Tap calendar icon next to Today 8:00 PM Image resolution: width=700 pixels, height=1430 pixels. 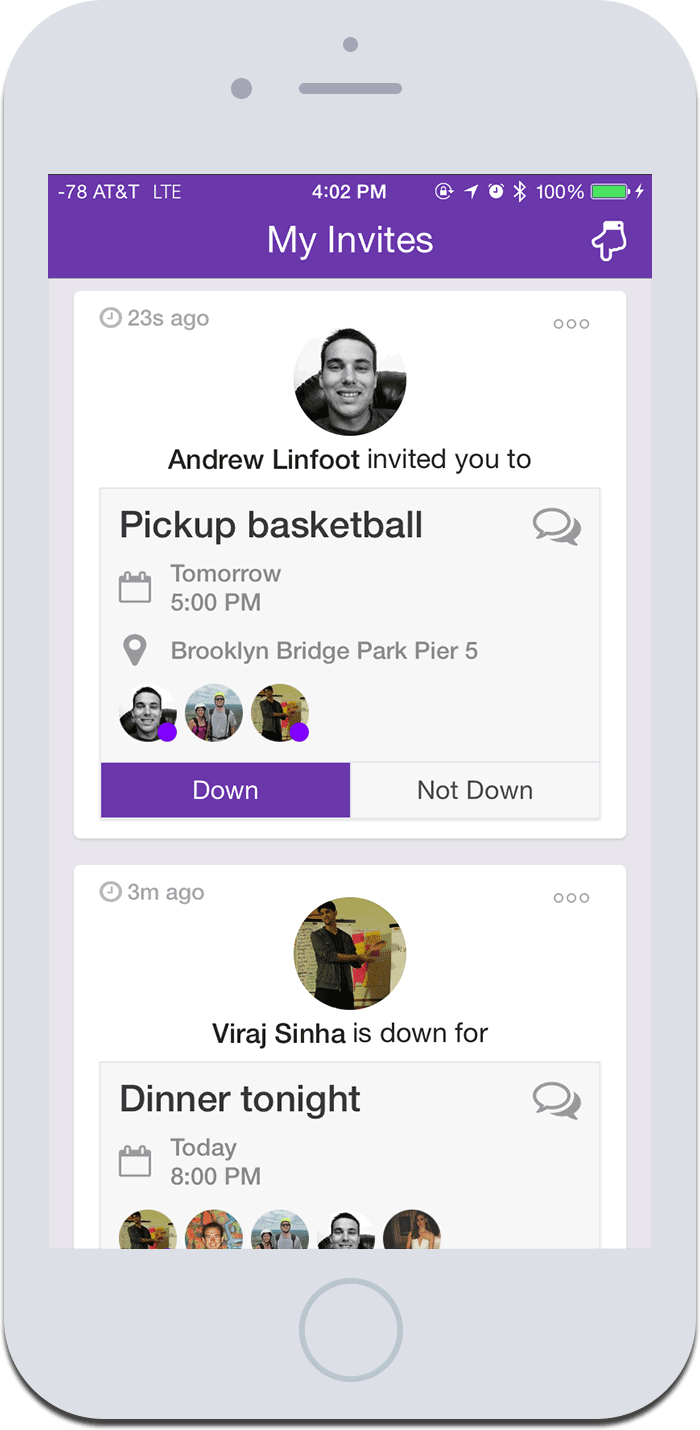pyautogui.click(x=135, y=1162)
